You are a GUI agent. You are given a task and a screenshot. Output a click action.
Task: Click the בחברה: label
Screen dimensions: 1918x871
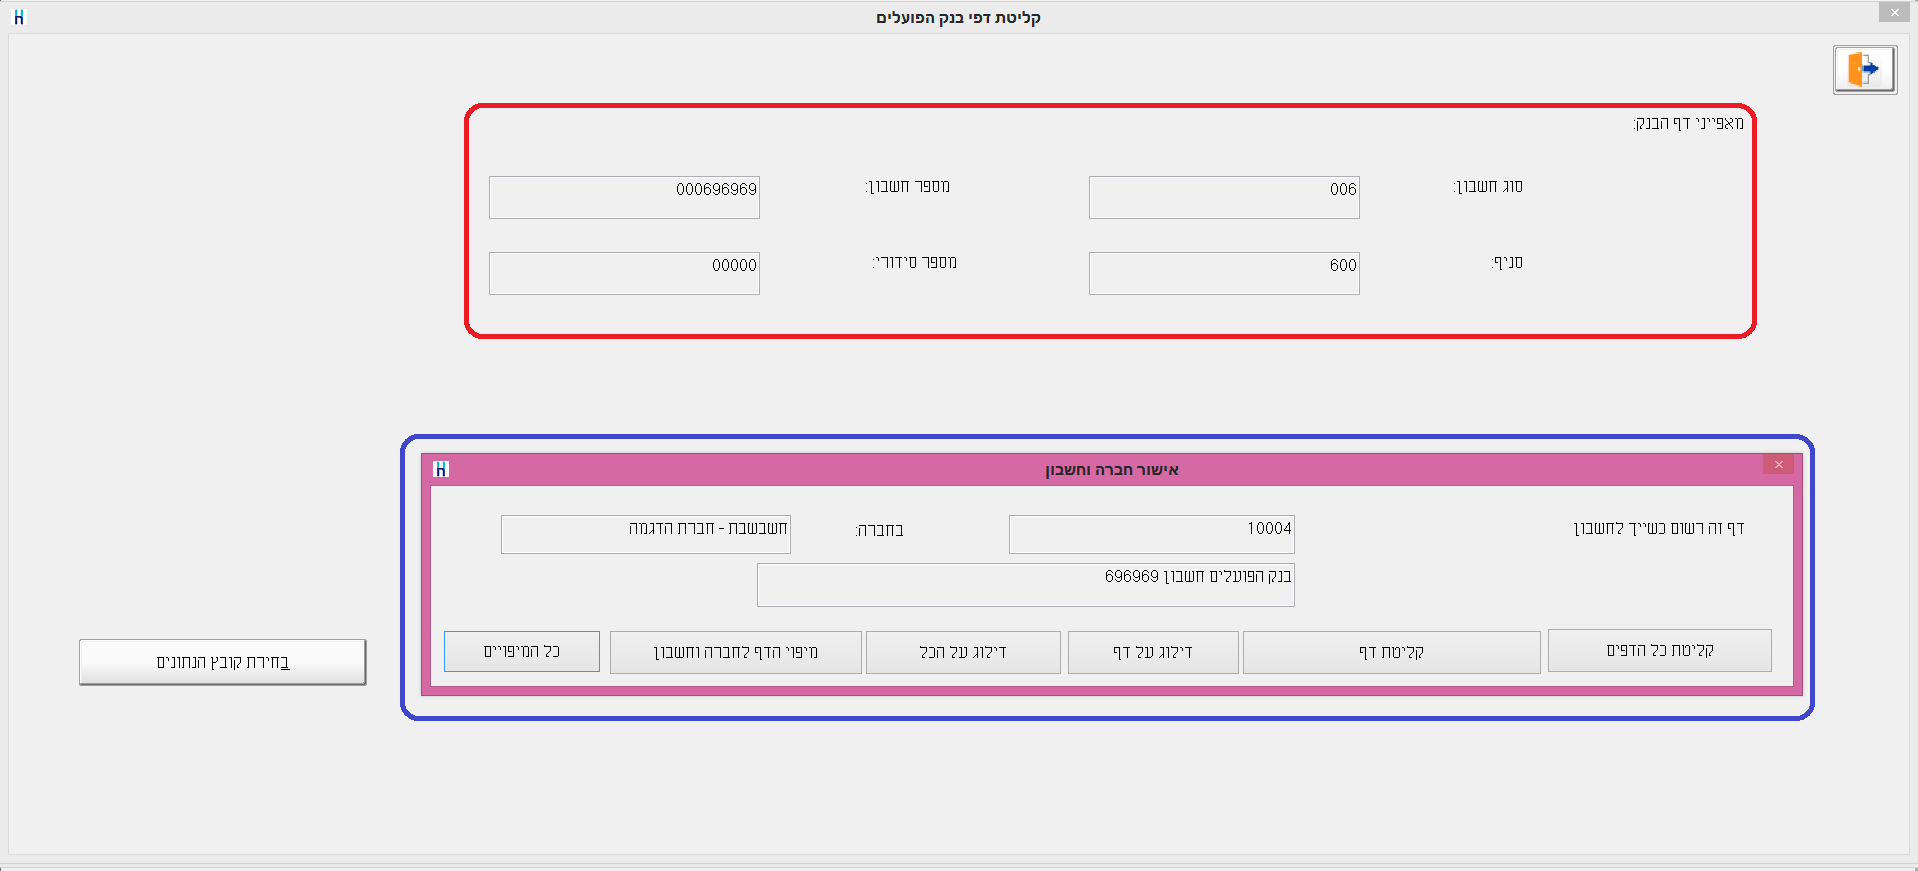(880, 530)
